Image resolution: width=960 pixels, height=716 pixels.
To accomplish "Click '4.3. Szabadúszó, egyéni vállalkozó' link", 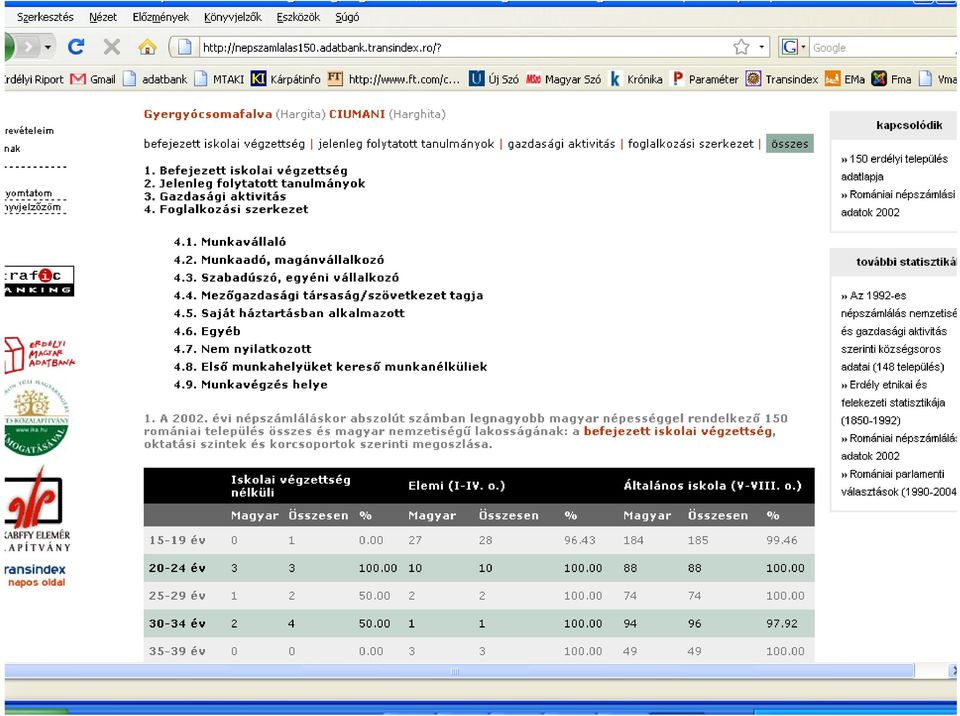I will 286,277.
